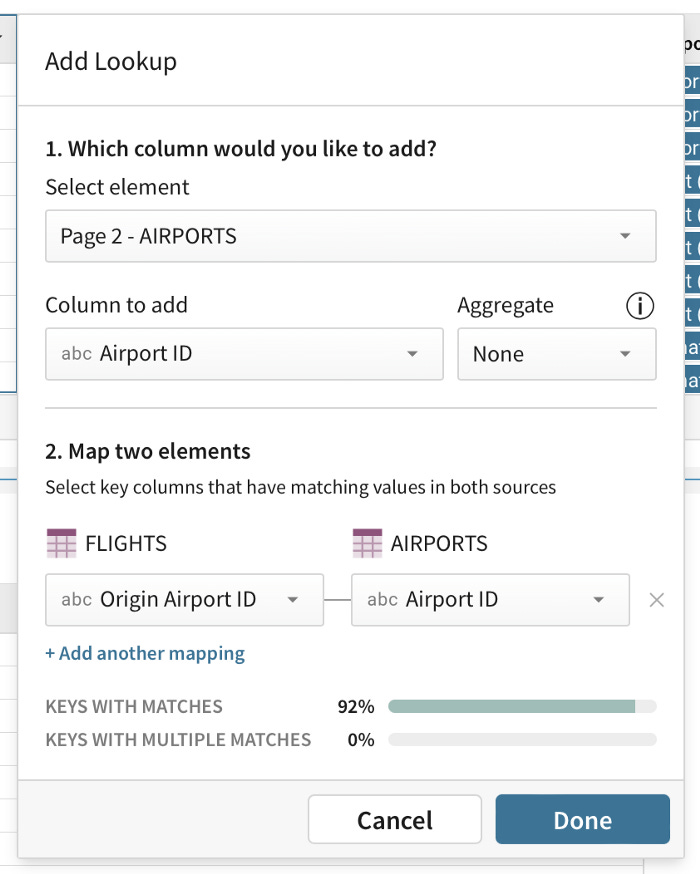Click the AIRPORTS source label
This screenshot has height=874, width=700.
pyautogui.click(x=439, y=543)
